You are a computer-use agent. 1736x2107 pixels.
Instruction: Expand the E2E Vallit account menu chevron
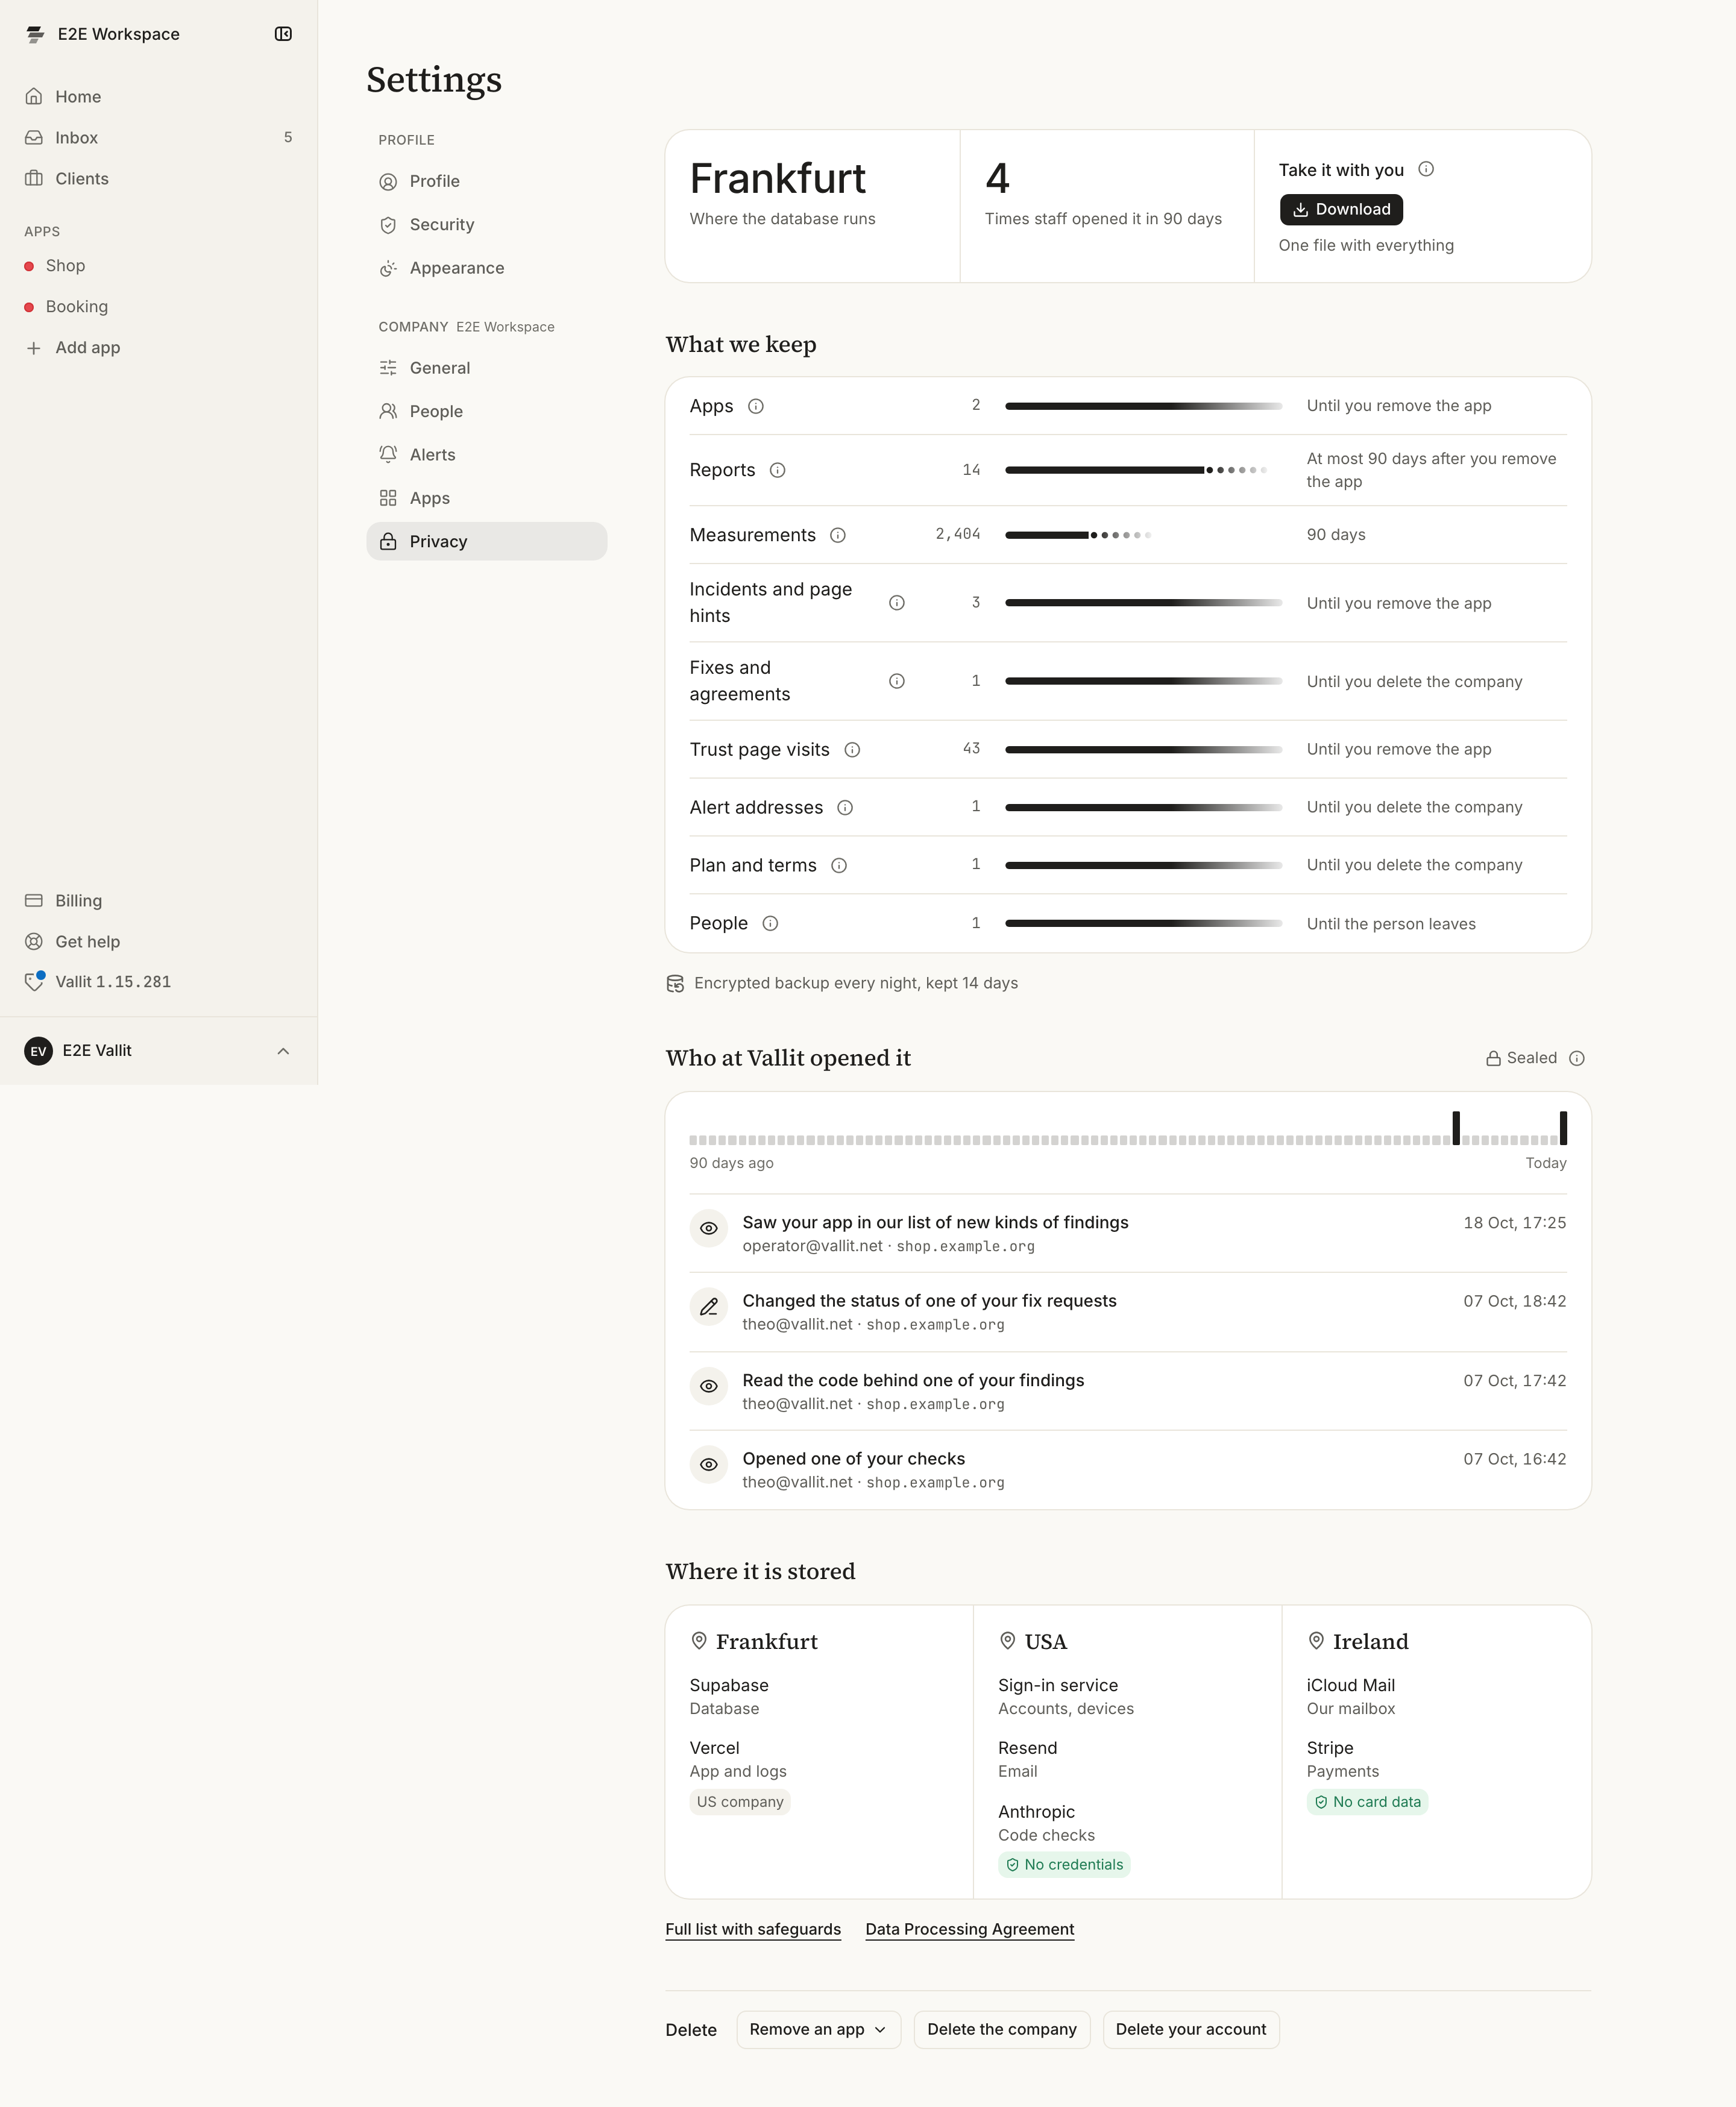click(283, 1051)
